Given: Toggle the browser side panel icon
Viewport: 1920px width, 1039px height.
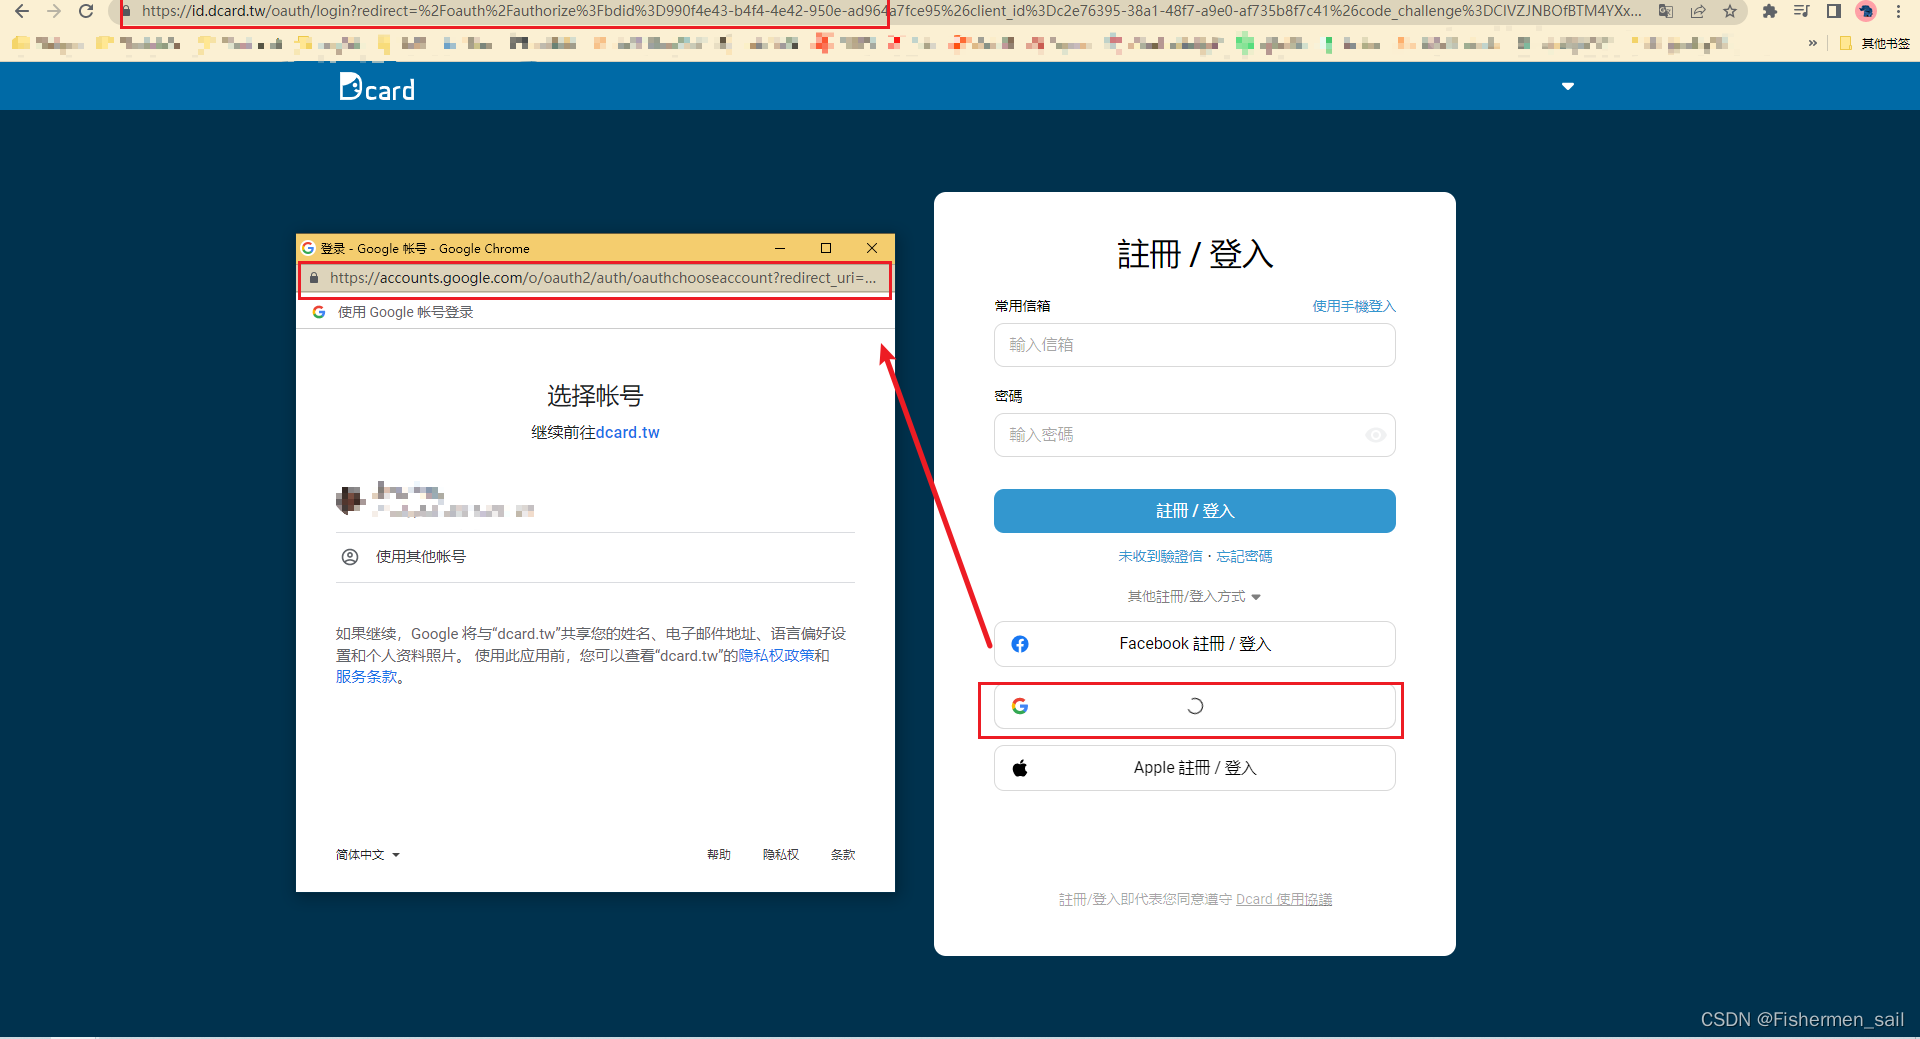Looking at the screenshot, I should point(1834,11).
